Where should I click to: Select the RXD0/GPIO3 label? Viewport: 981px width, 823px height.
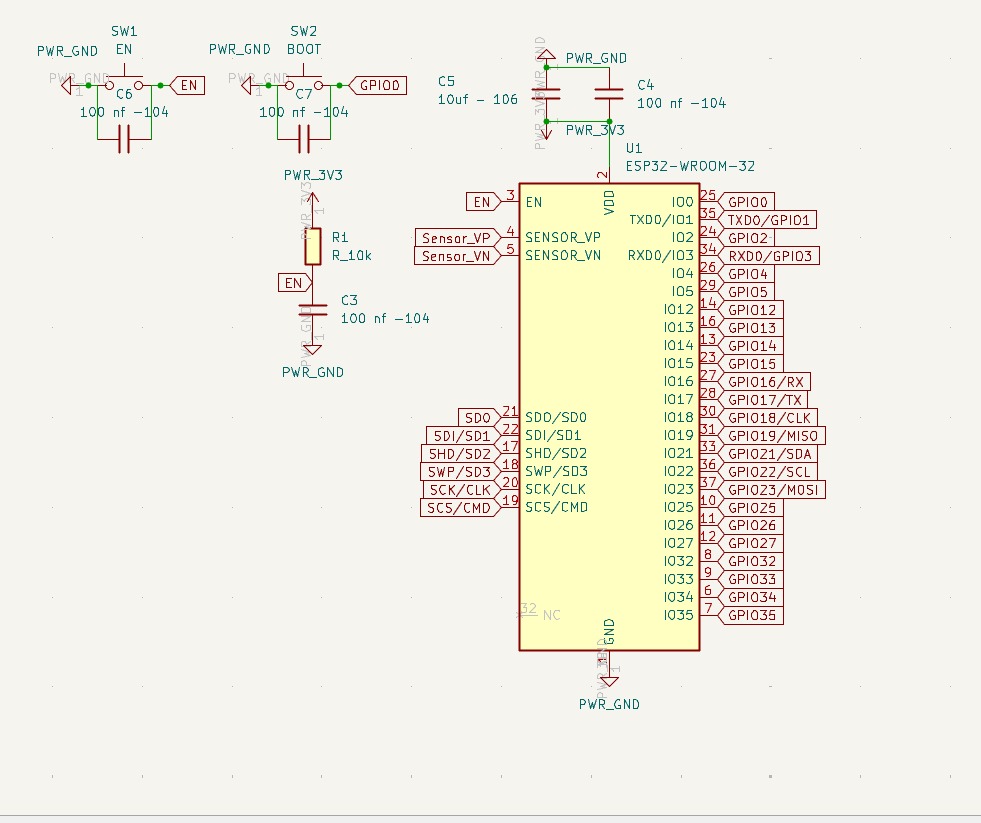point(768,256)
